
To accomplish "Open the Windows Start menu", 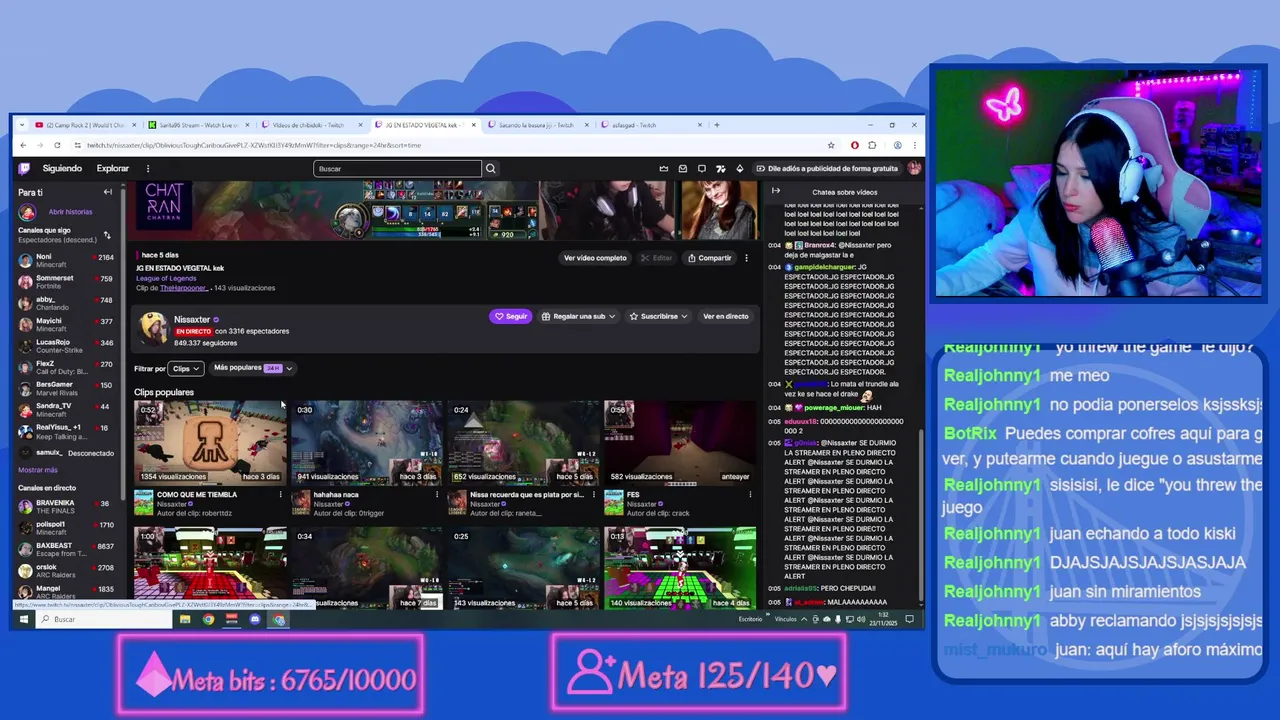I will coord(23,619).
